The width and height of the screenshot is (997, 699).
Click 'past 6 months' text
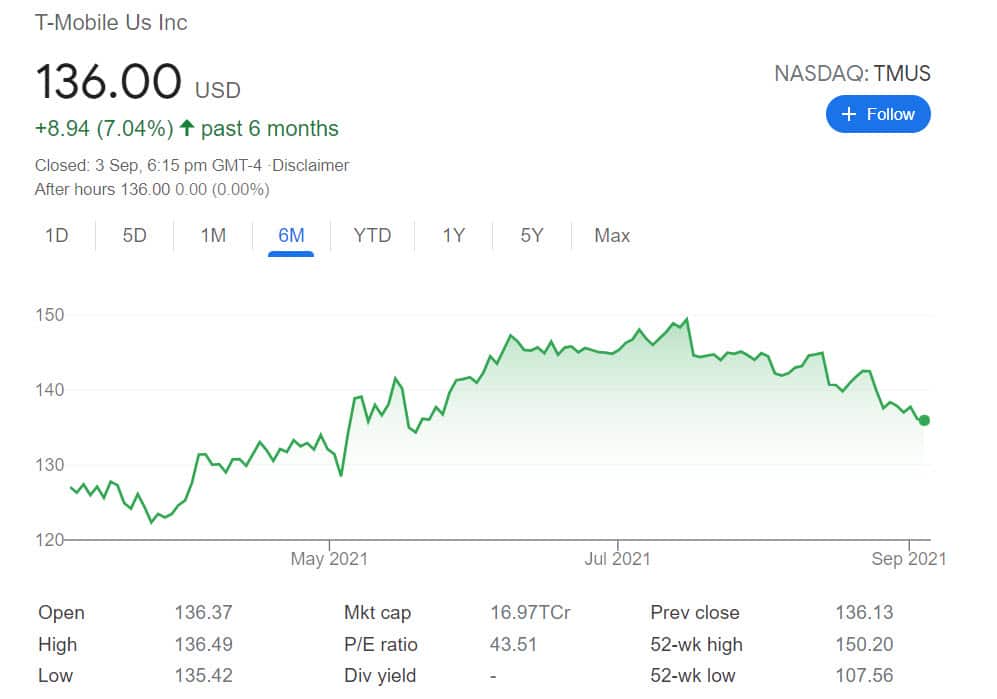click(x=270, y=128)
